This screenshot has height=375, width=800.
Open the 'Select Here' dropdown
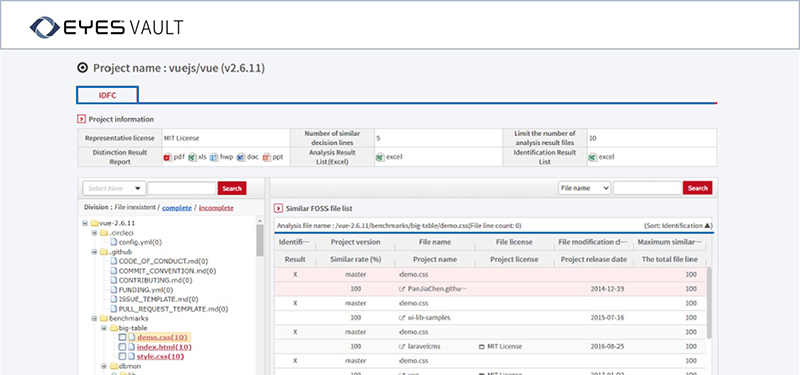[114, 188]
